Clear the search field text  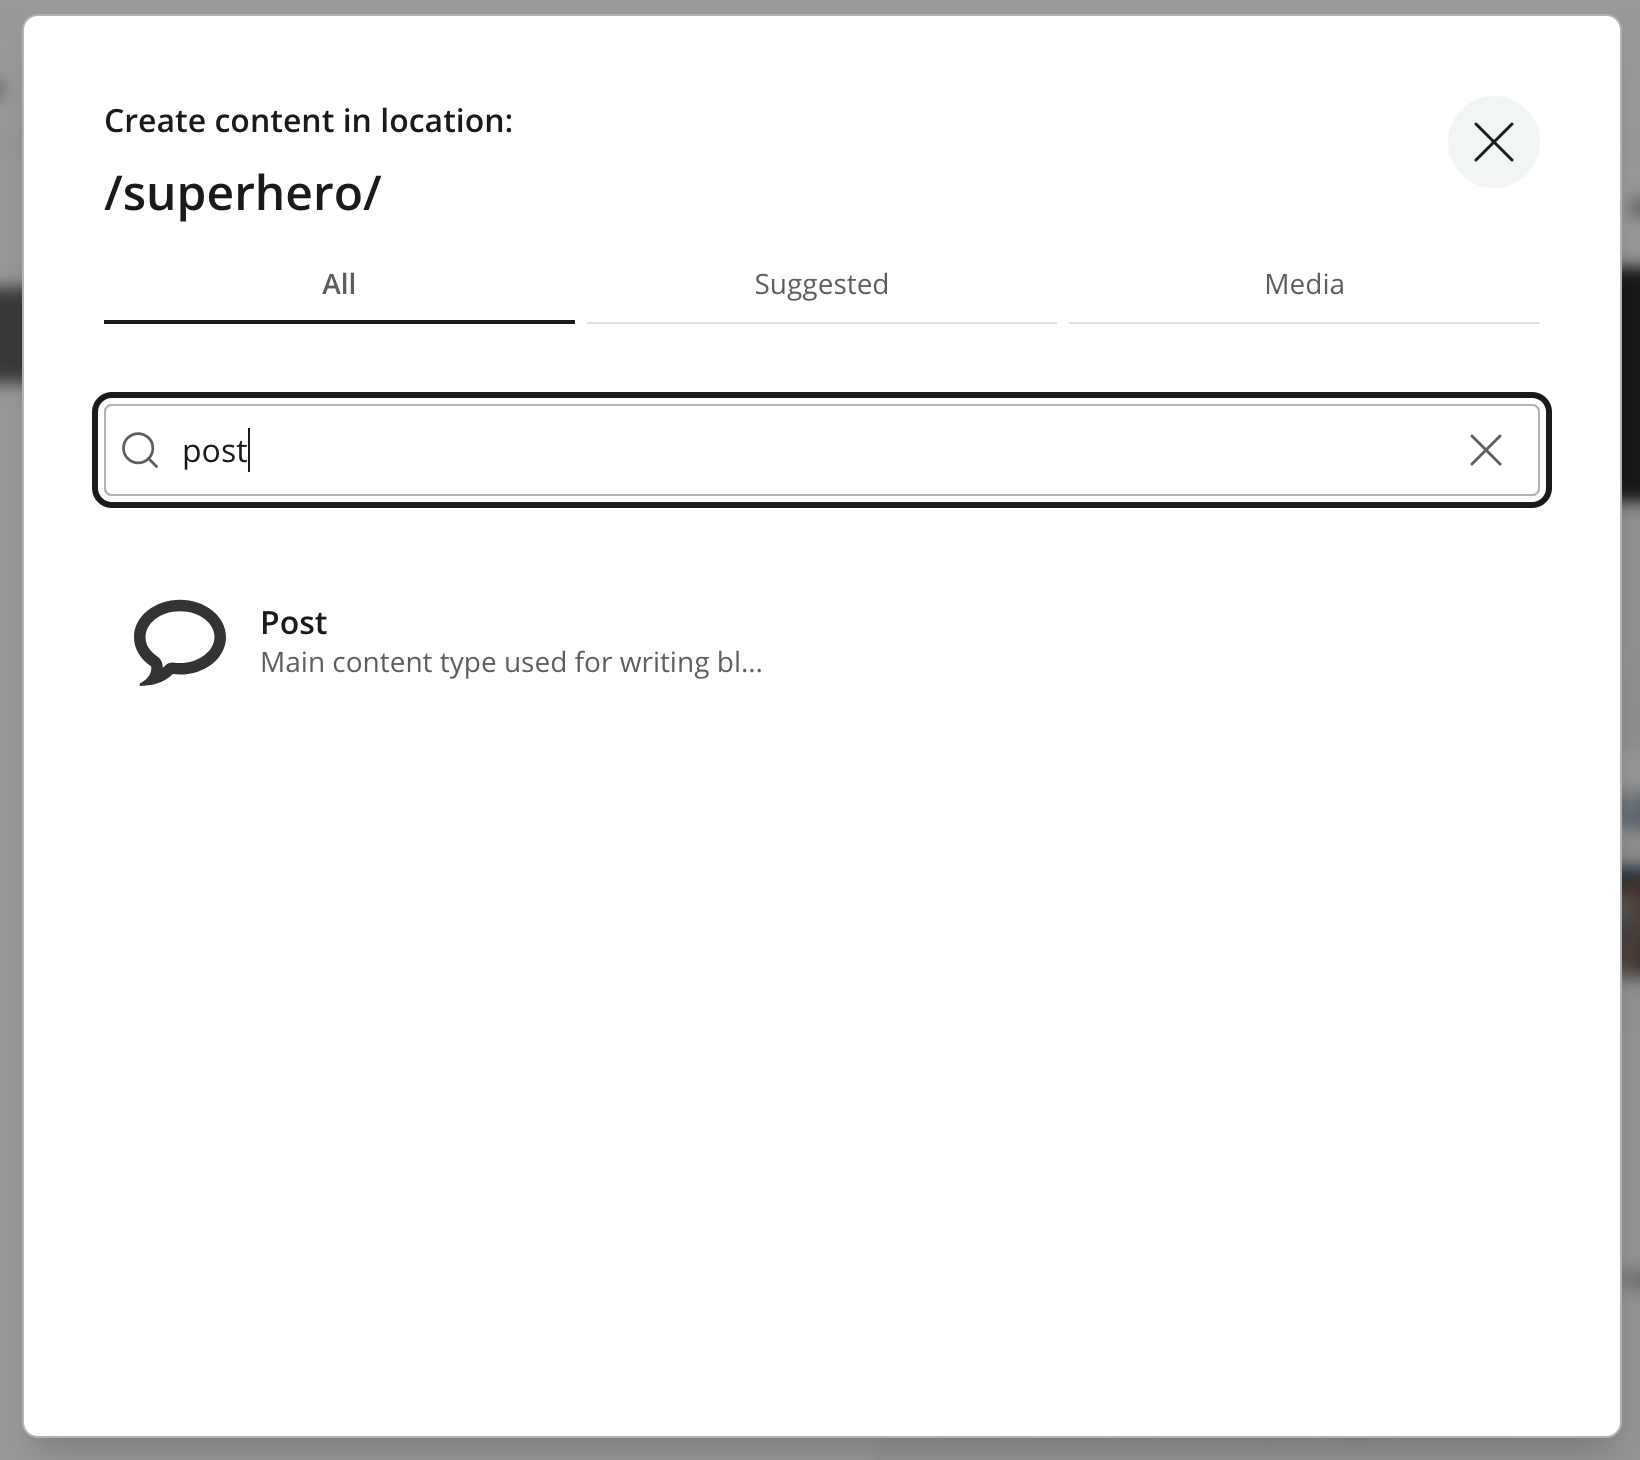coord(1486,450)
